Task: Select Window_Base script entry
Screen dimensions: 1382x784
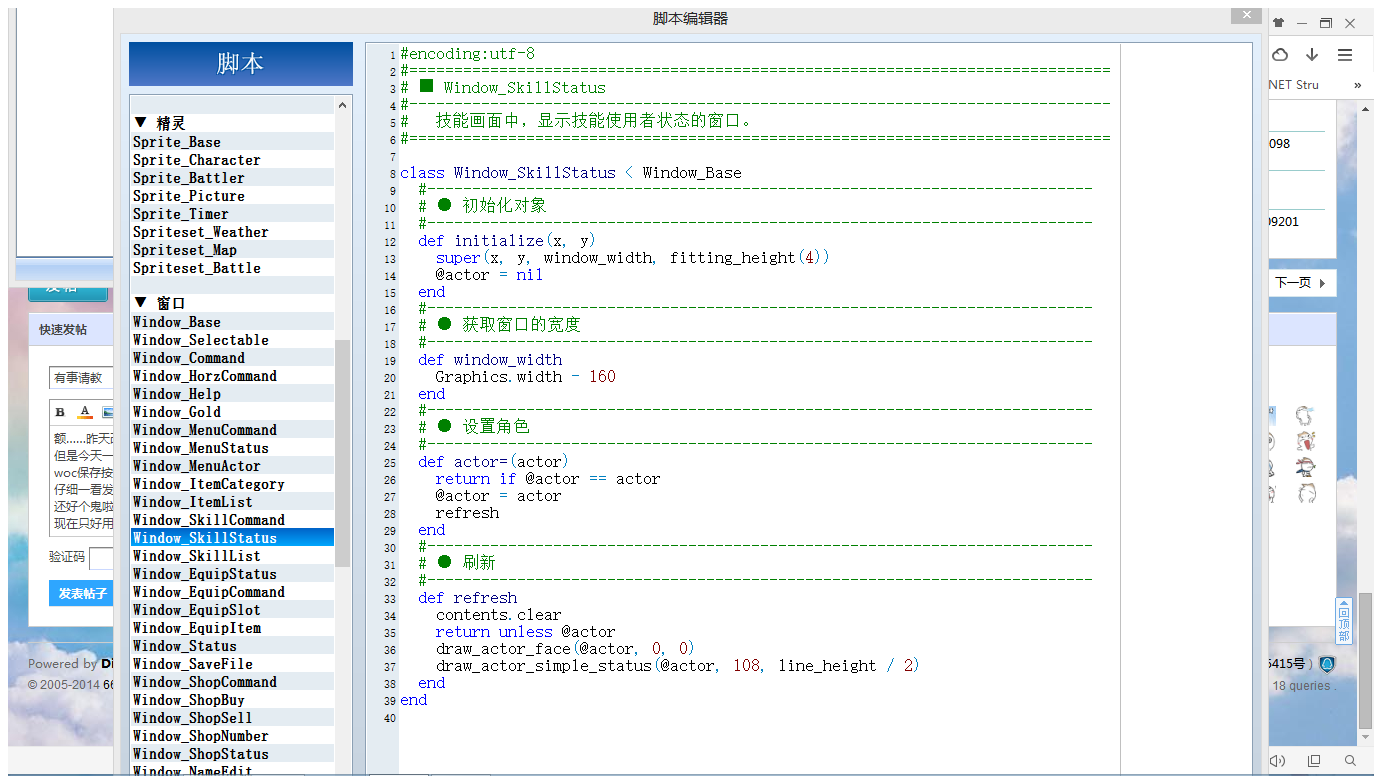Action: click(232, 322)
